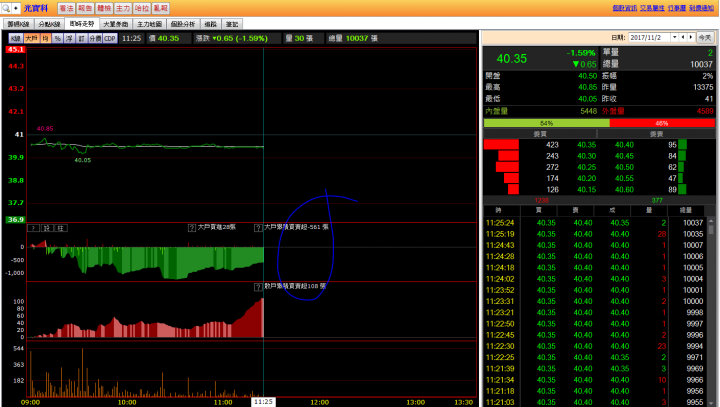Click the date field showing 2017/11/2

tap(649, 38)
